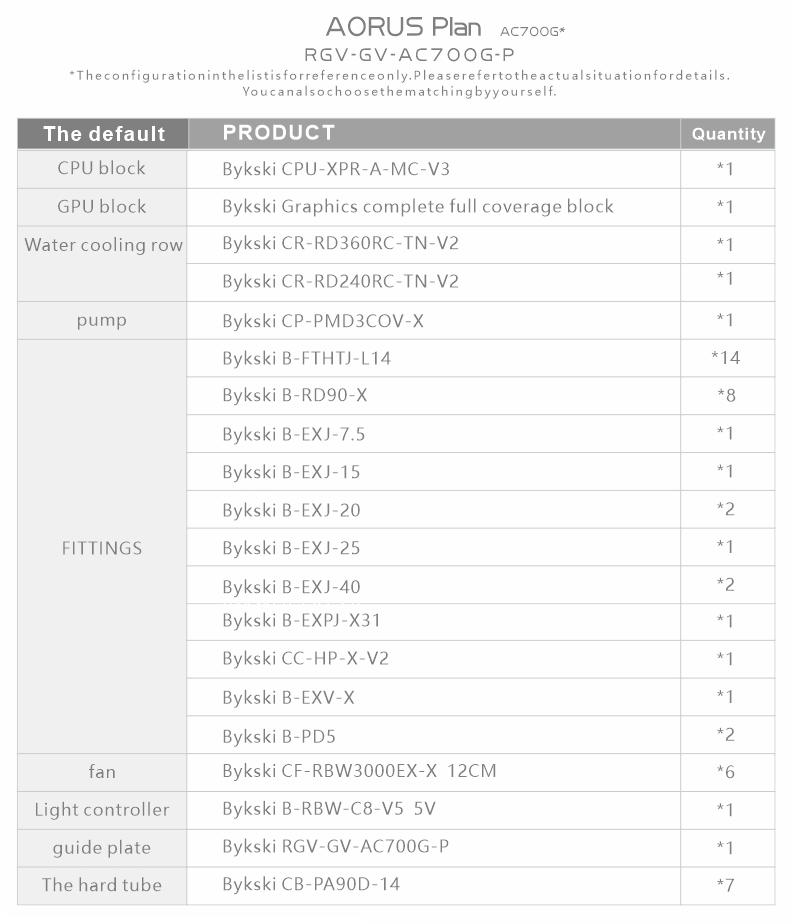Click the quantity *14 cell
The width and height of the screenshot is (793, 924).
point(726,358)
